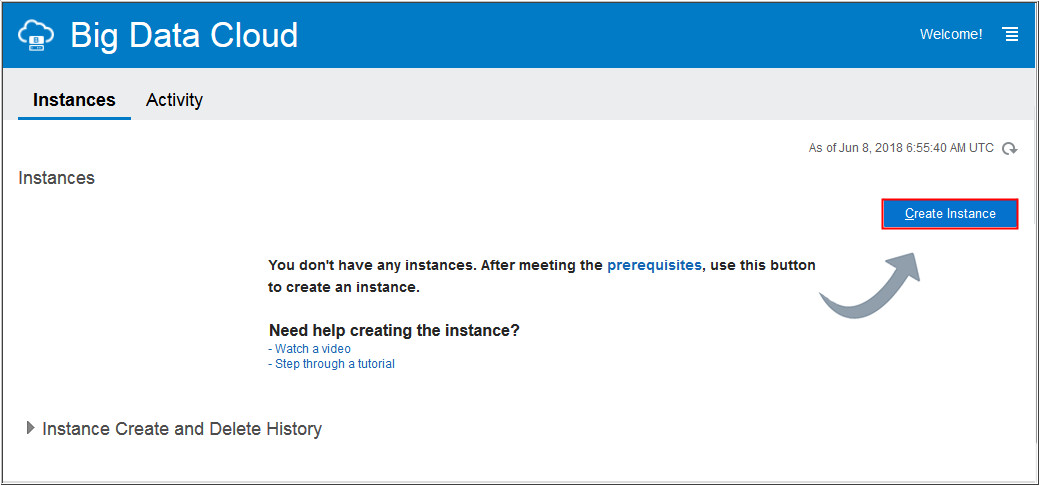Click the Instances section heading

tap(56, 178)
